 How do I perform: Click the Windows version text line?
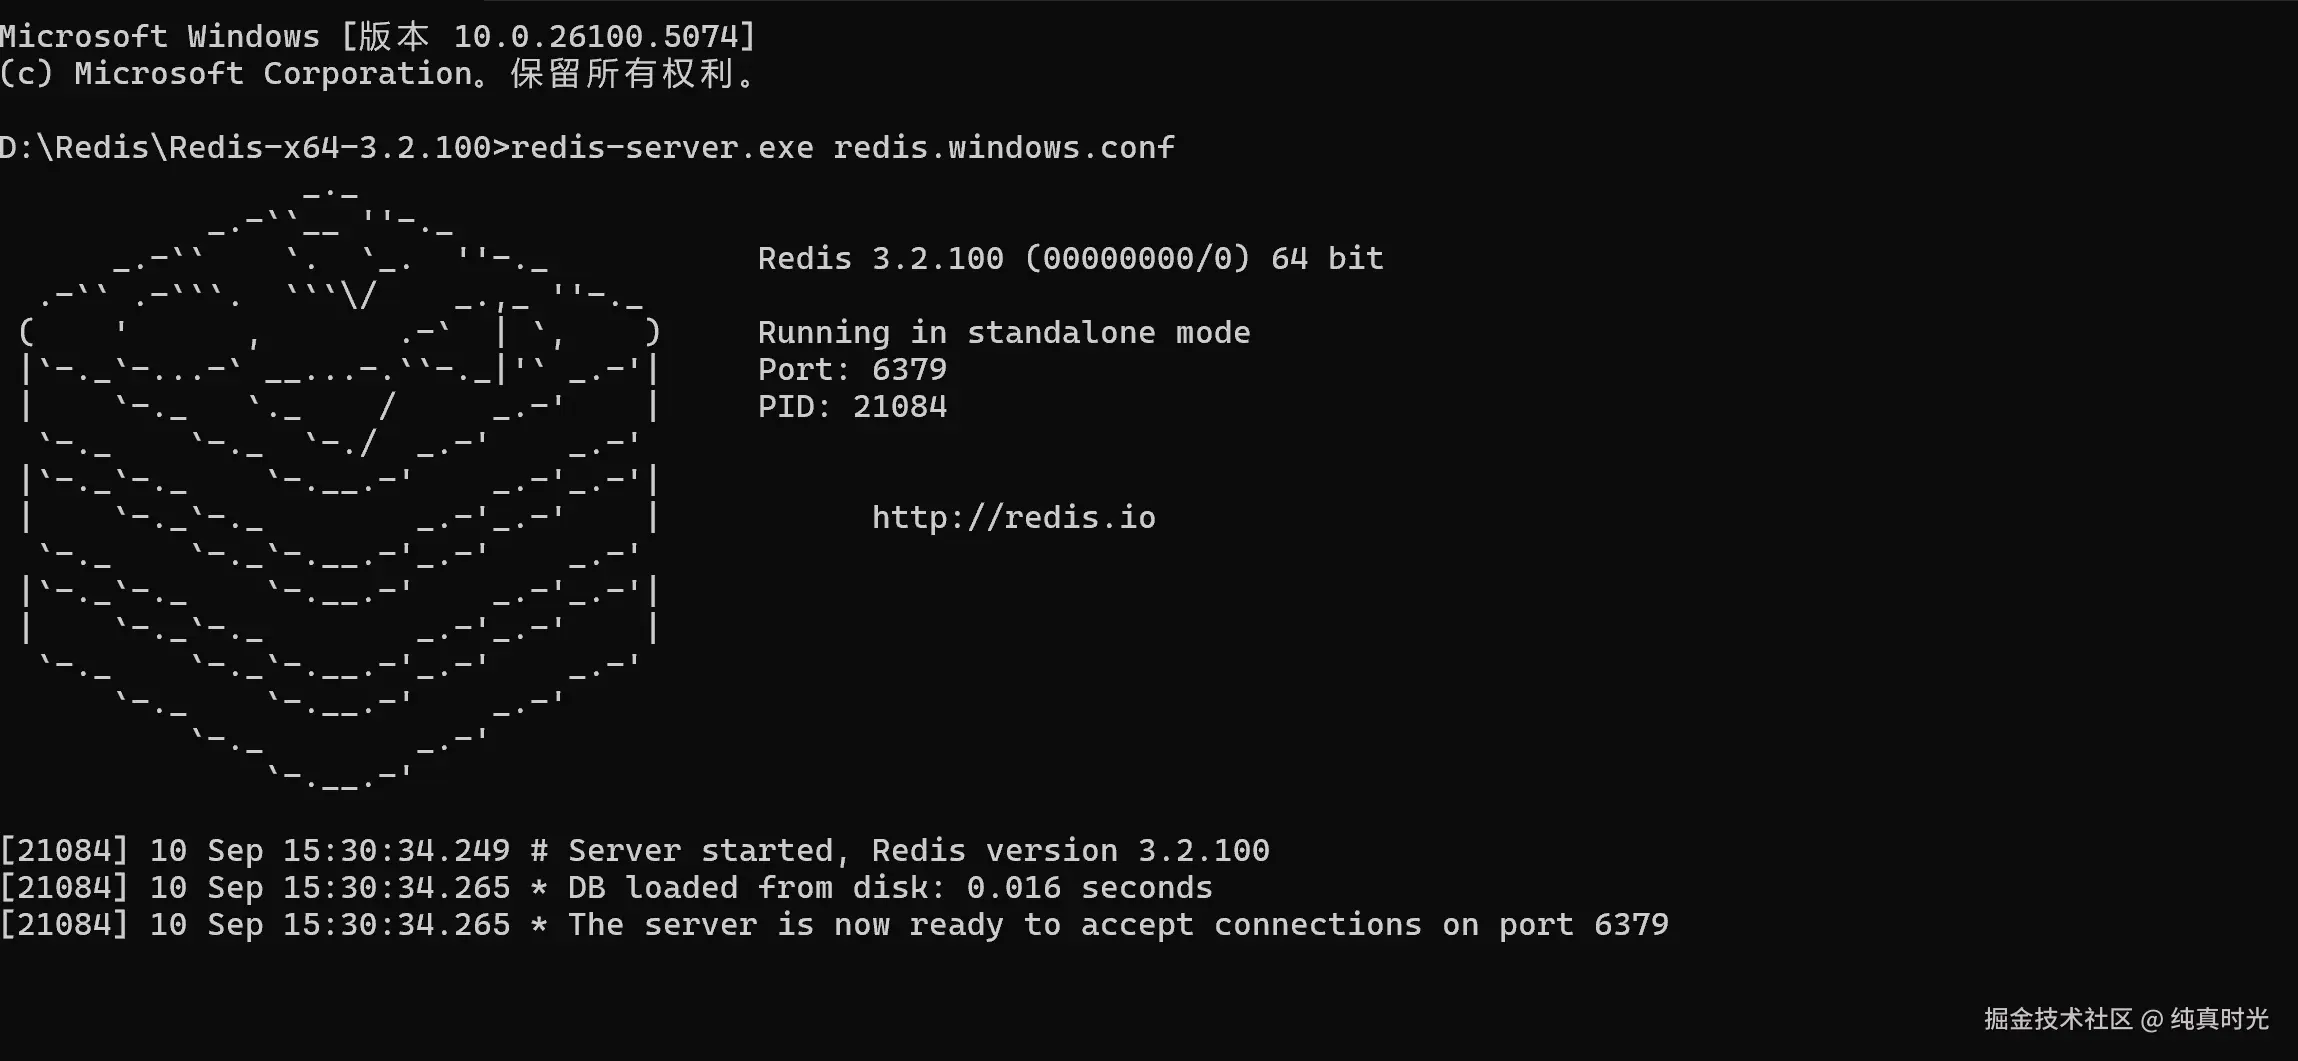pos(378,37)
